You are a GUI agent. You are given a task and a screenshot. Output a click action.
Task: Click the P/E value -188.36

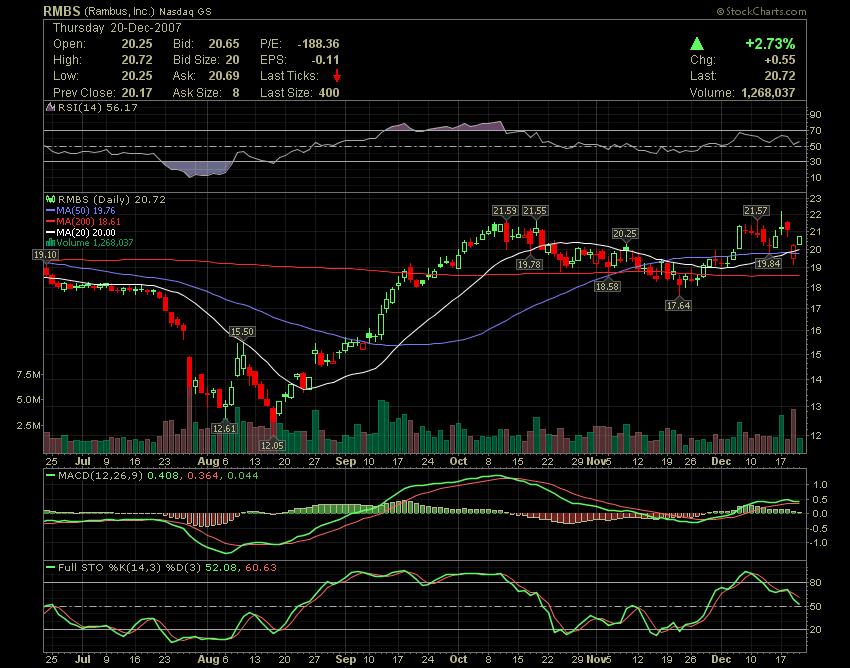[x=318, y=44]
